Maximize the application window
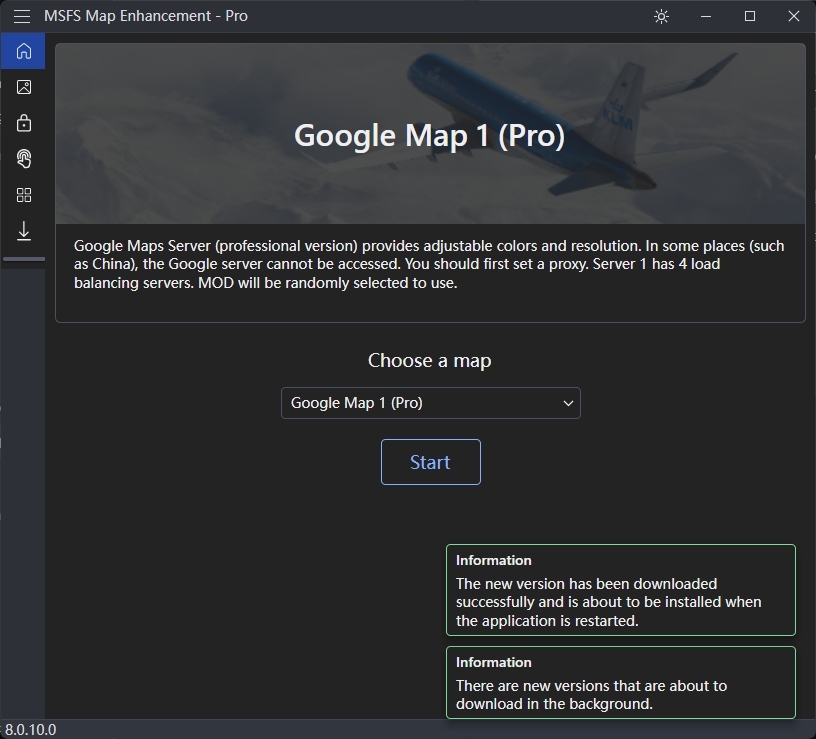Screen dimensions: 816x739 point(750,17)
